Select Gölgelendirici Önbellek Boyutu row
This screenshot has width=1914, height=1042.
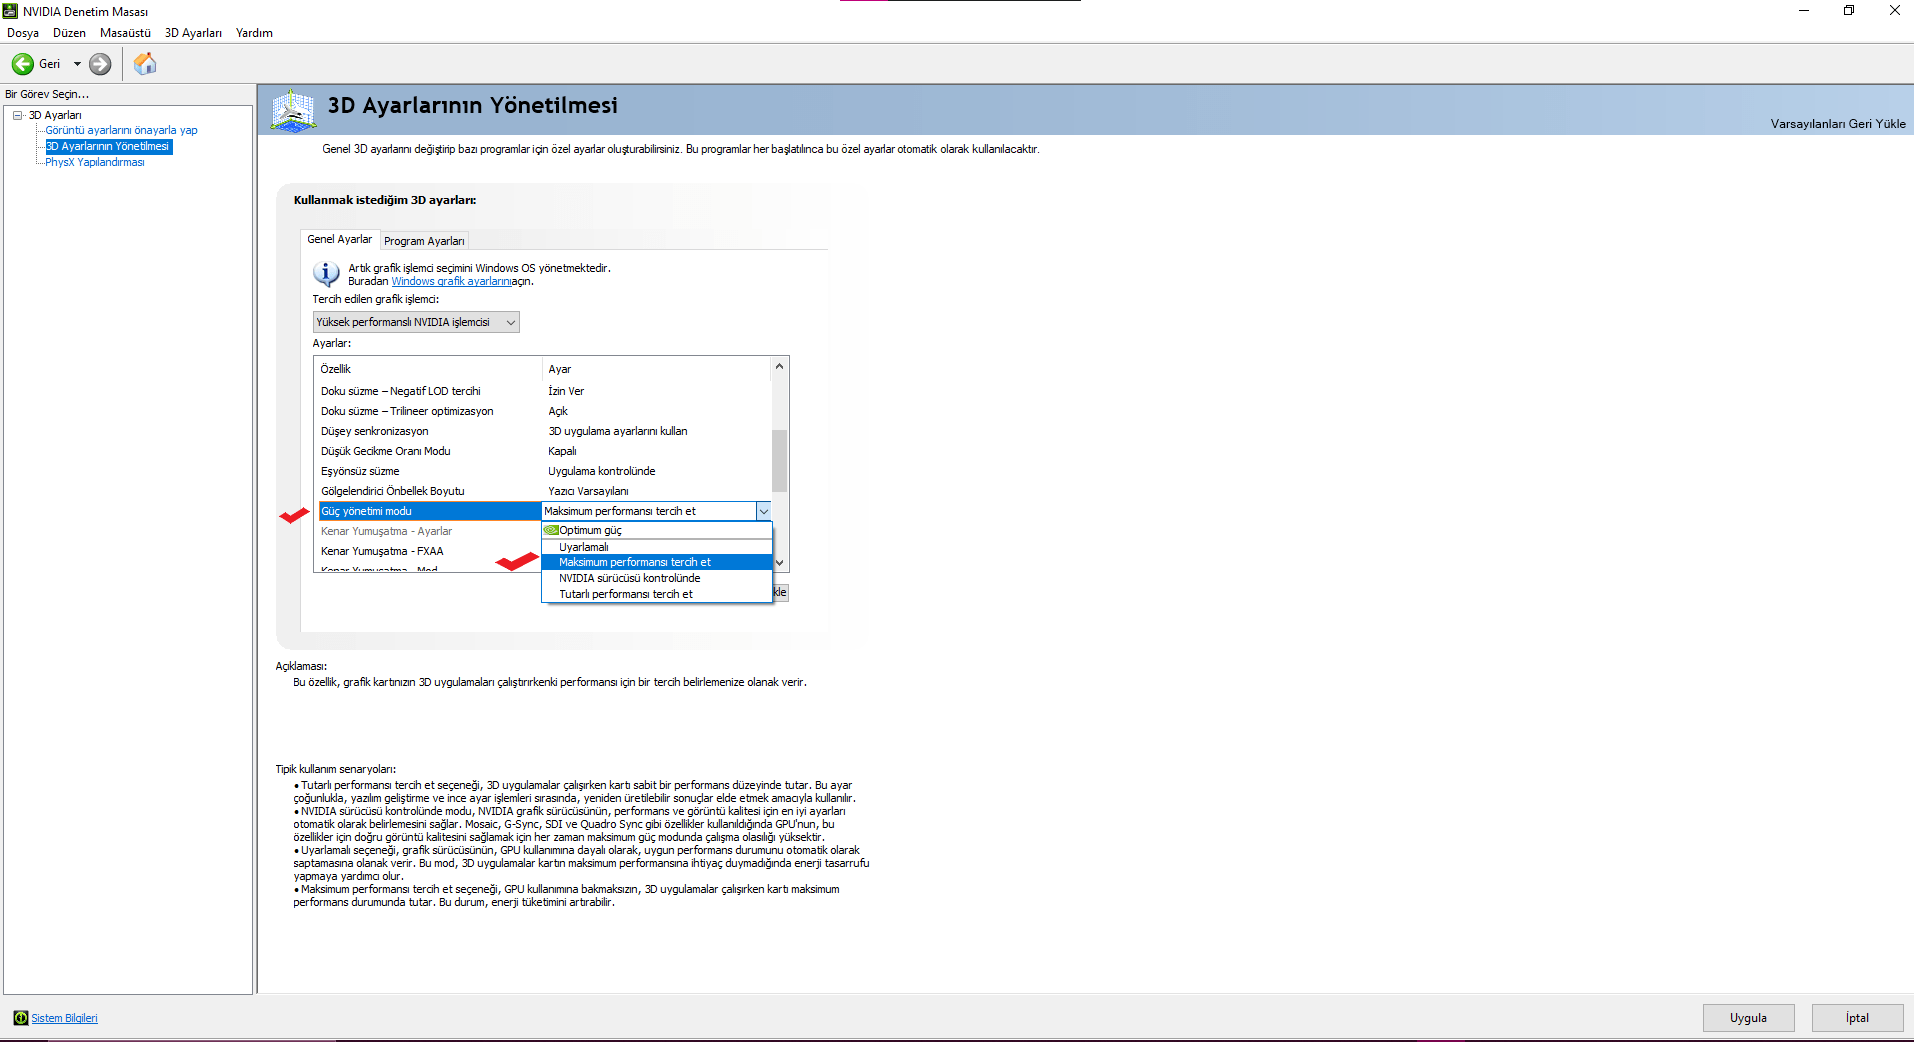pyautogui.click(x=545, y=491)
